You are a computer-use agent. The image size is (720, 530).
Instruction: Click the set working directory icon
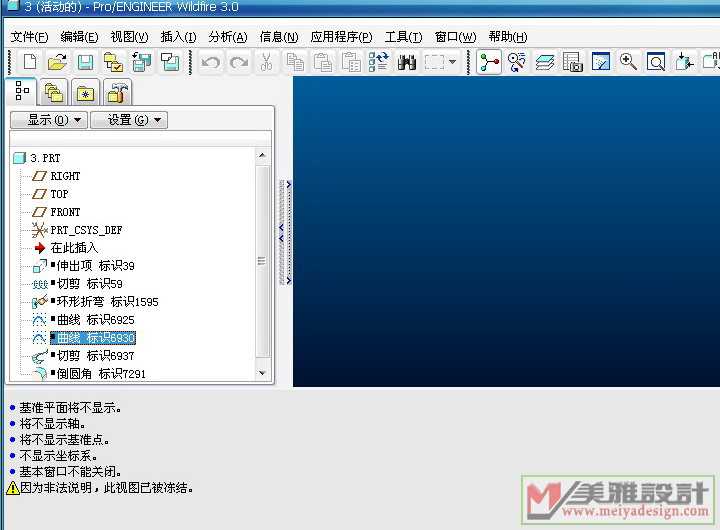(113, 62)
